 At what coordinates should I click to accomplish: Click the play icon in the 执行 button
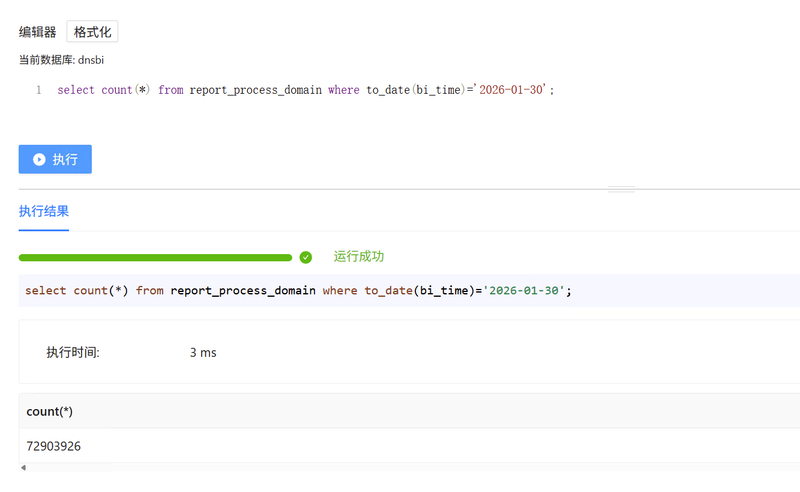(x=39, y=159)
